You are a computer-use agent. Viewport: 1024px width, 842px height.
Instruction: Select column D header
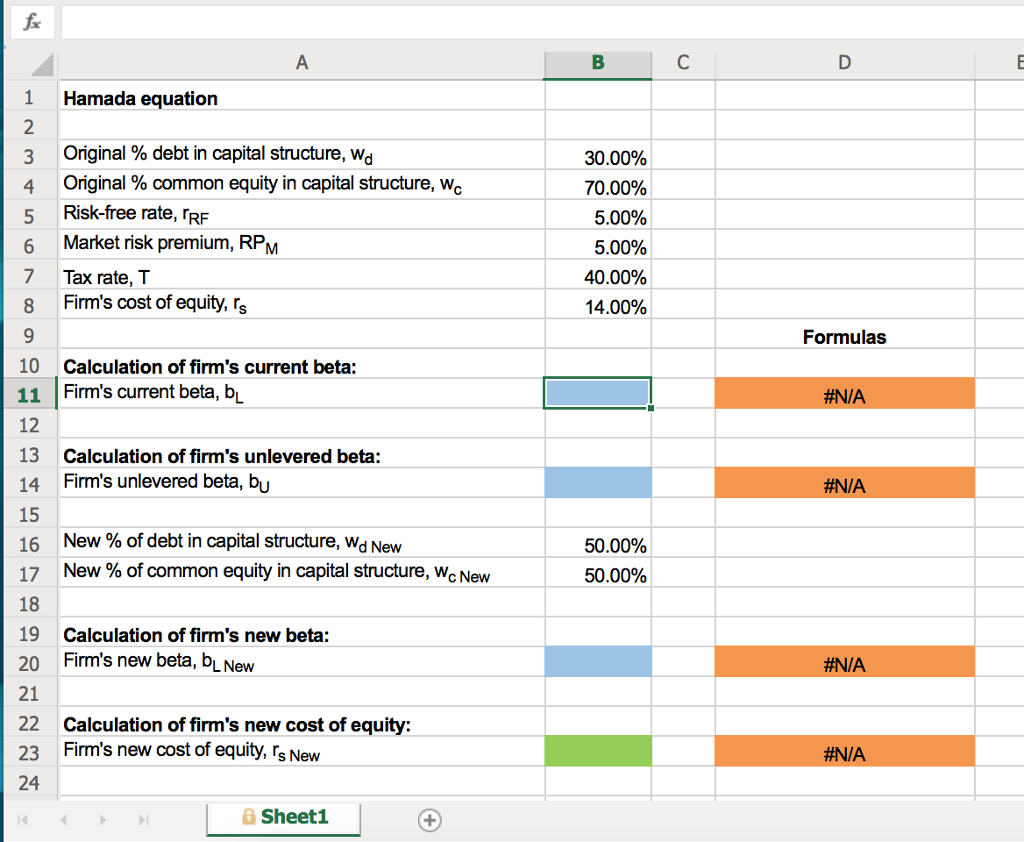pyautogui.click(x=844, y=63)
